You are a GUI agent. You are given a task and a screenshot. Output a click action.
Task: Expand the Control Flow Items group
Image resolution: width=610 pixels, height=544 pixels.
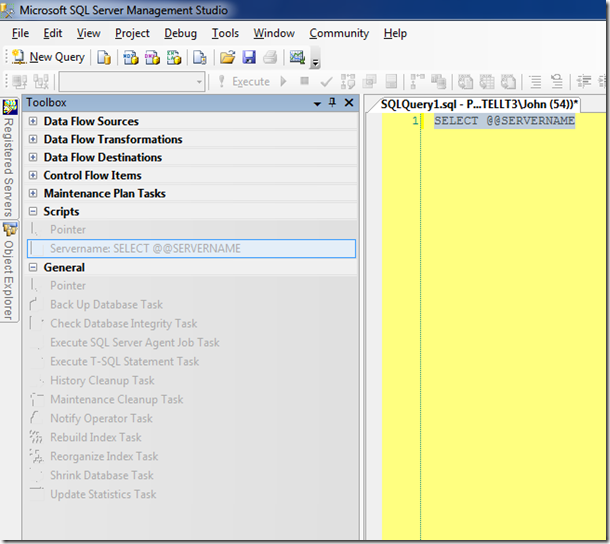tap(33, 175)
